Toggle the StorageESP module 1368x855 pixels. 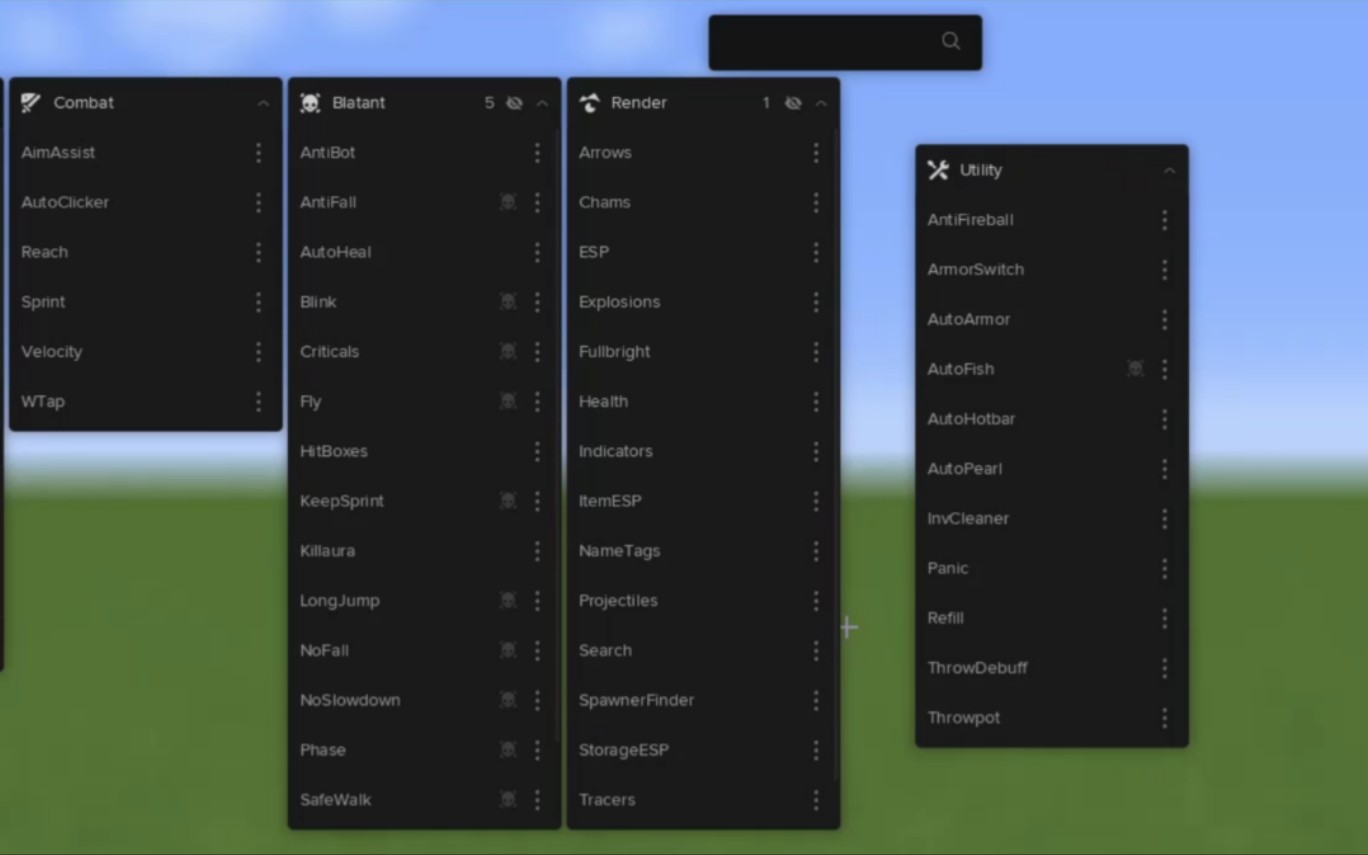701,749
